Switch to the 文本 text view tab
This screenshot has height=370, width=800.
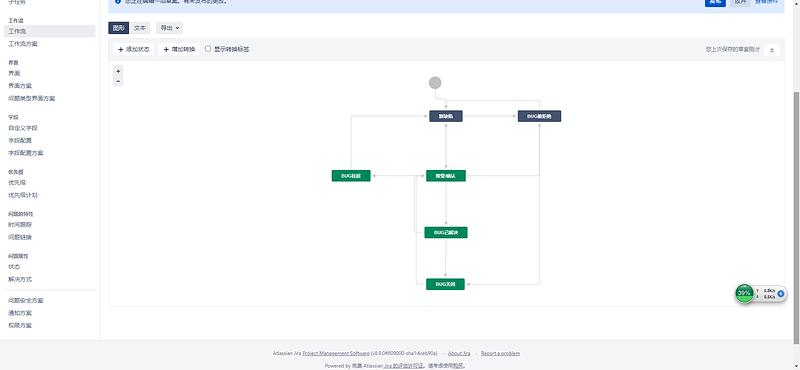(x=140, y=28)
